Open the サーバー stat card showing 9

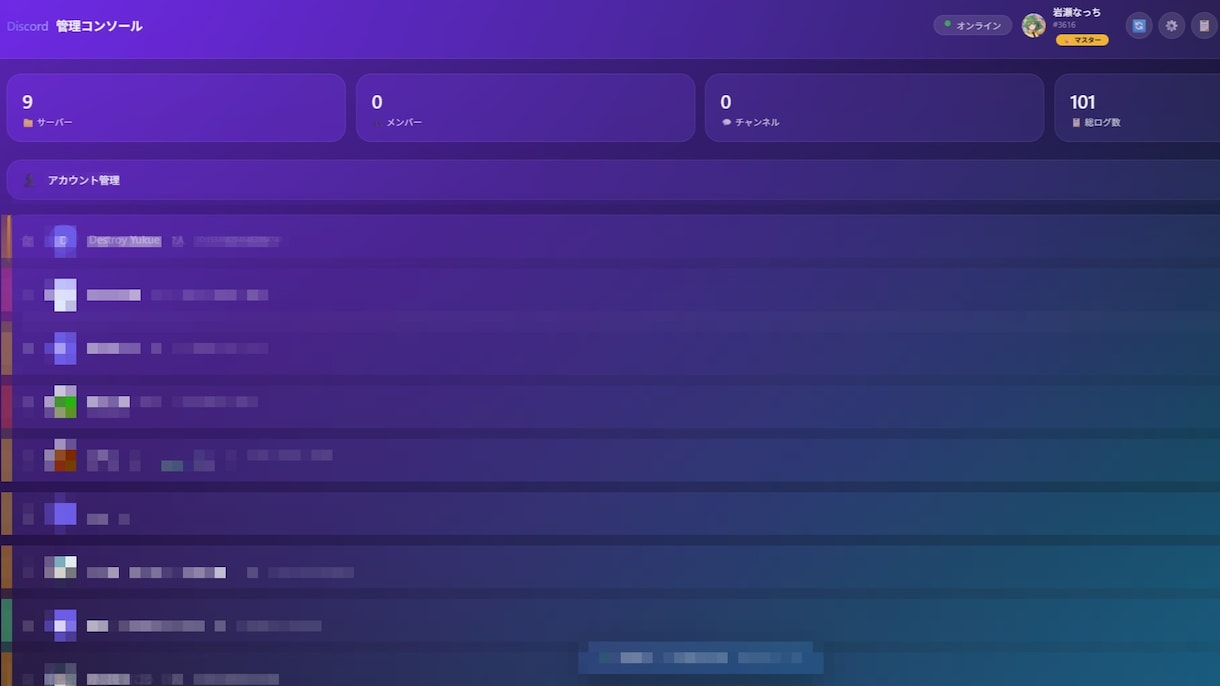(176, 108)
